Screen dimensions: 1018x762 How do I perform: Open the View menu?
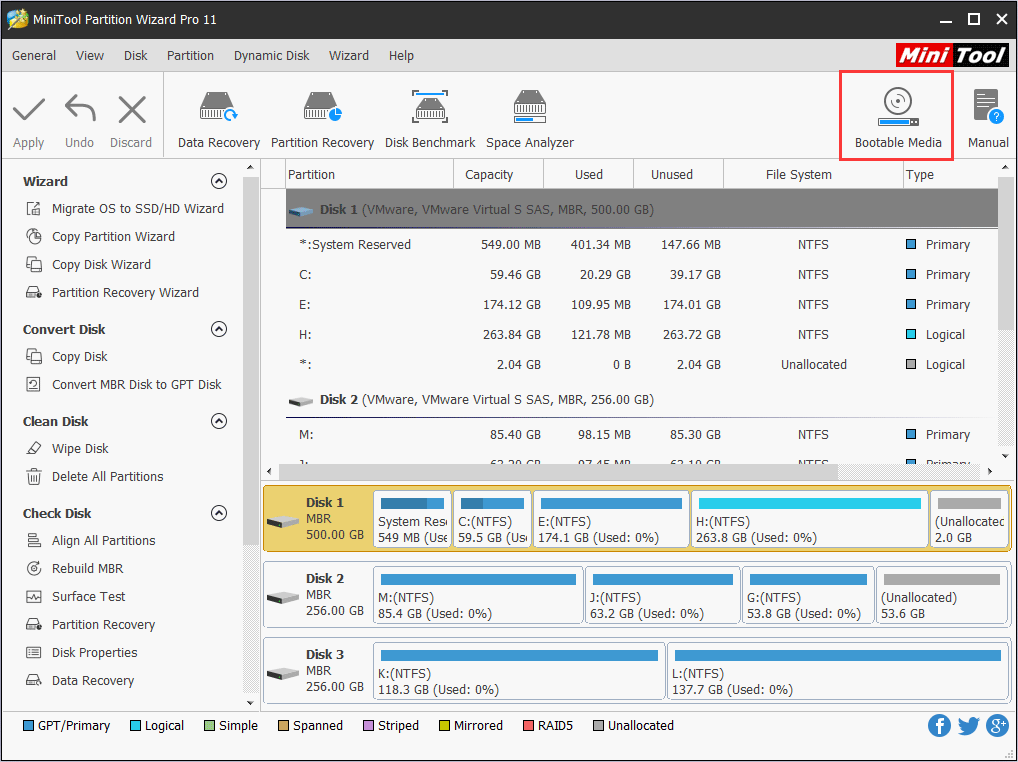(90, 55)
